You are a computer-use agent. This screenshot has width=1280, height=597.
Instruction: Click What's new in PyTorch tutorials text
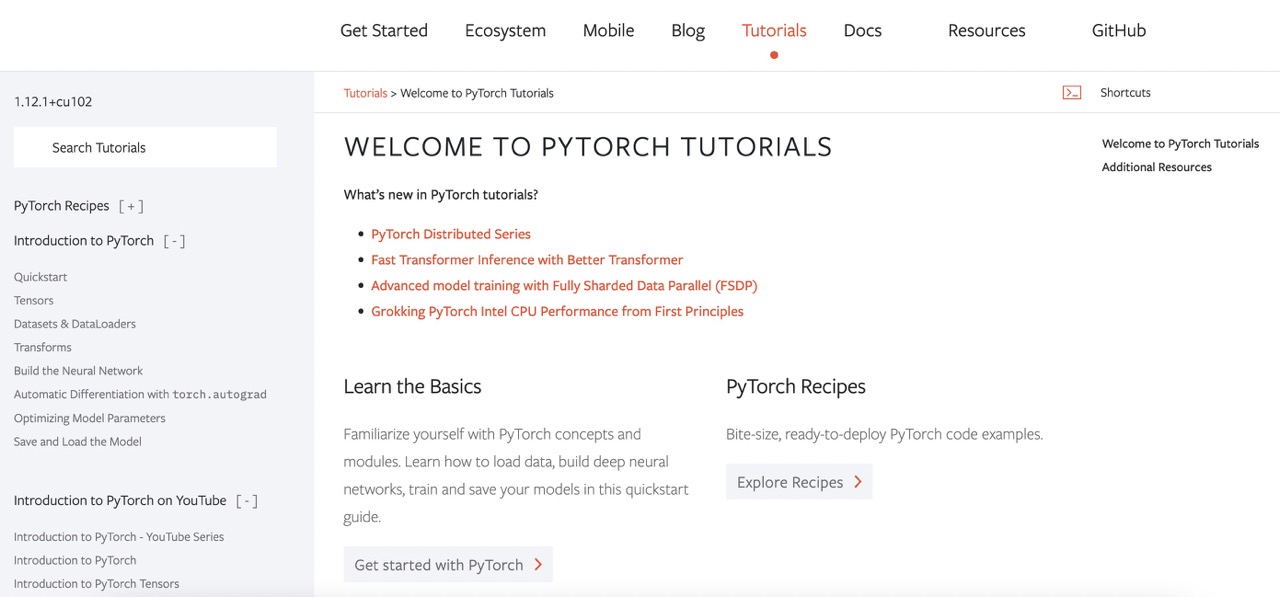tap(441, 195)
